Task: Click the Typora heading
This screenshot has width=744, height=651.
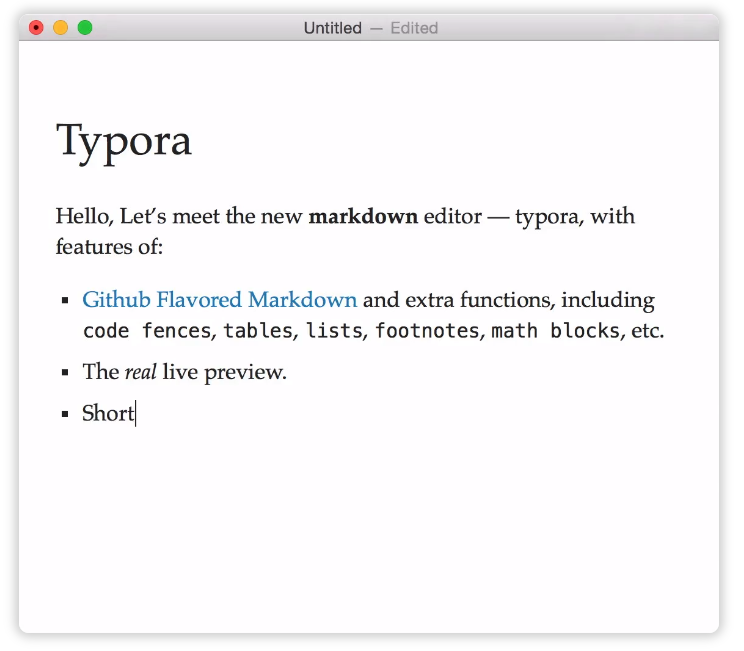Action: click(x=124, y=142)
